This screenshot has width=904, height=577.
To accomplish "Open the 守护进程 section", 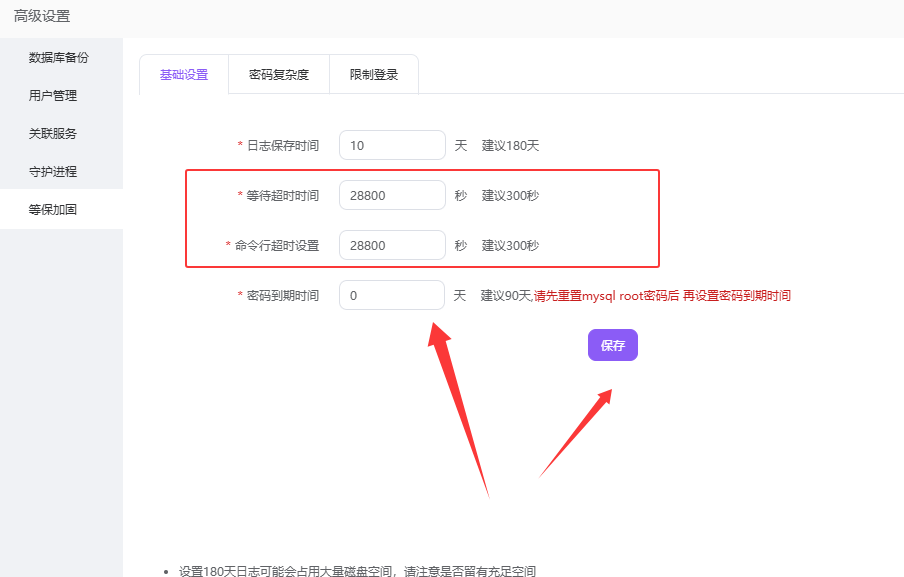I will click(53, 172).
